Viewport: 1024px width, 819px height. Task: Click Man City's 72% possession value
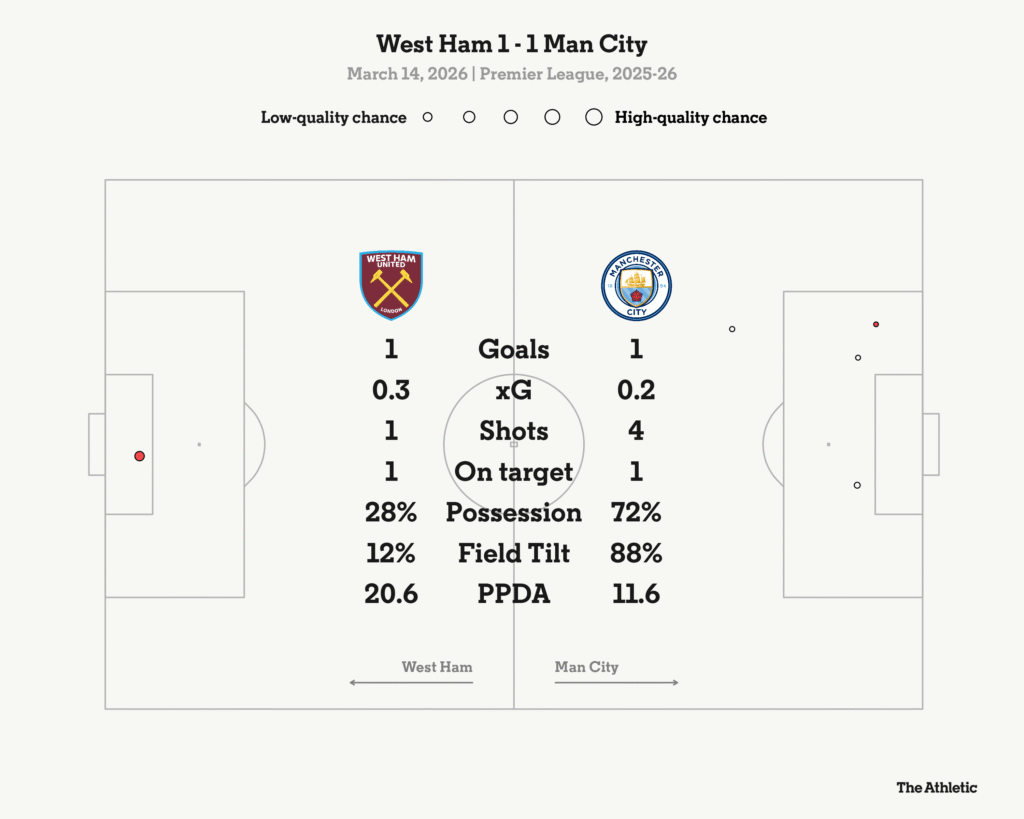[x=636, y=512]
